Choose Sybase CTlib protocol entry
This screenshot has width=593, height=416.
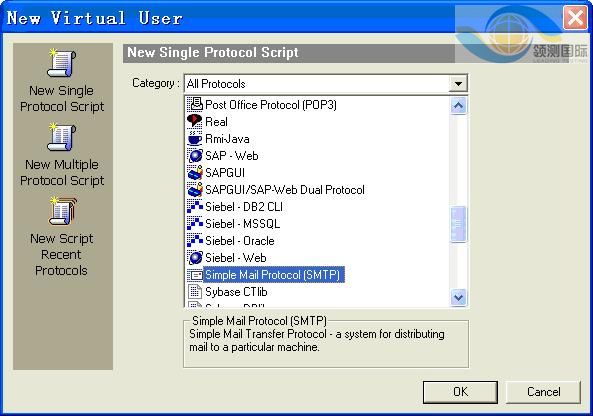point(236,292)
